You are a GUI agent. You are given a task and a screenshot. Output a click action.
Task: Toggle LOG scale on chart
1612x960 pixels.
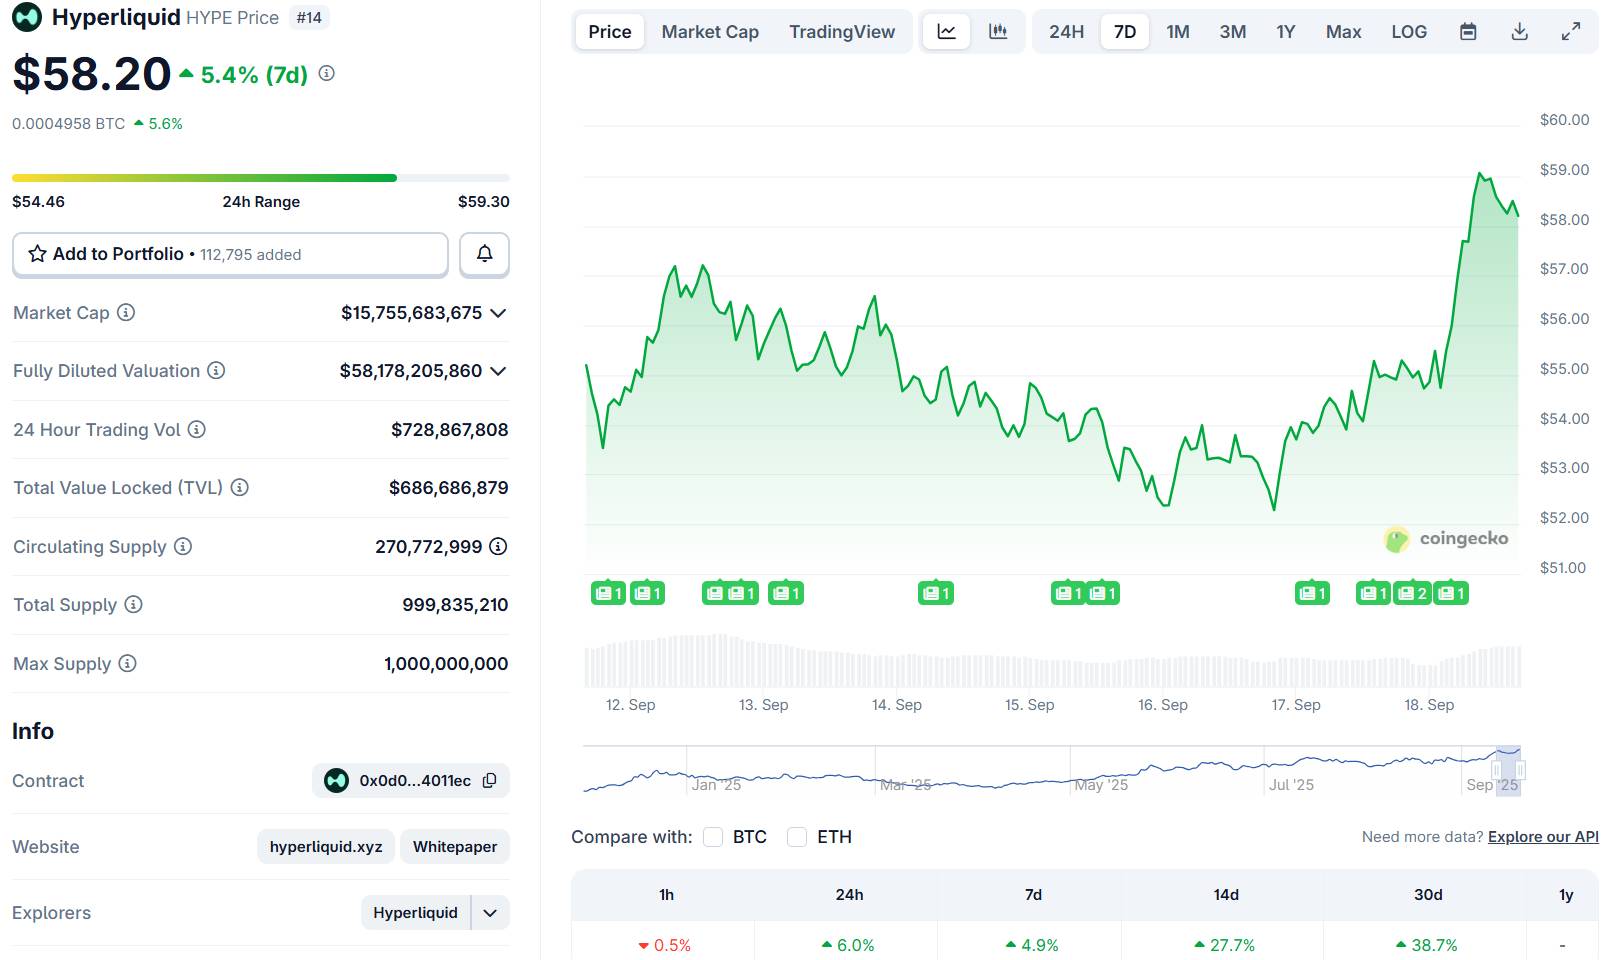tap(1409, 32)
